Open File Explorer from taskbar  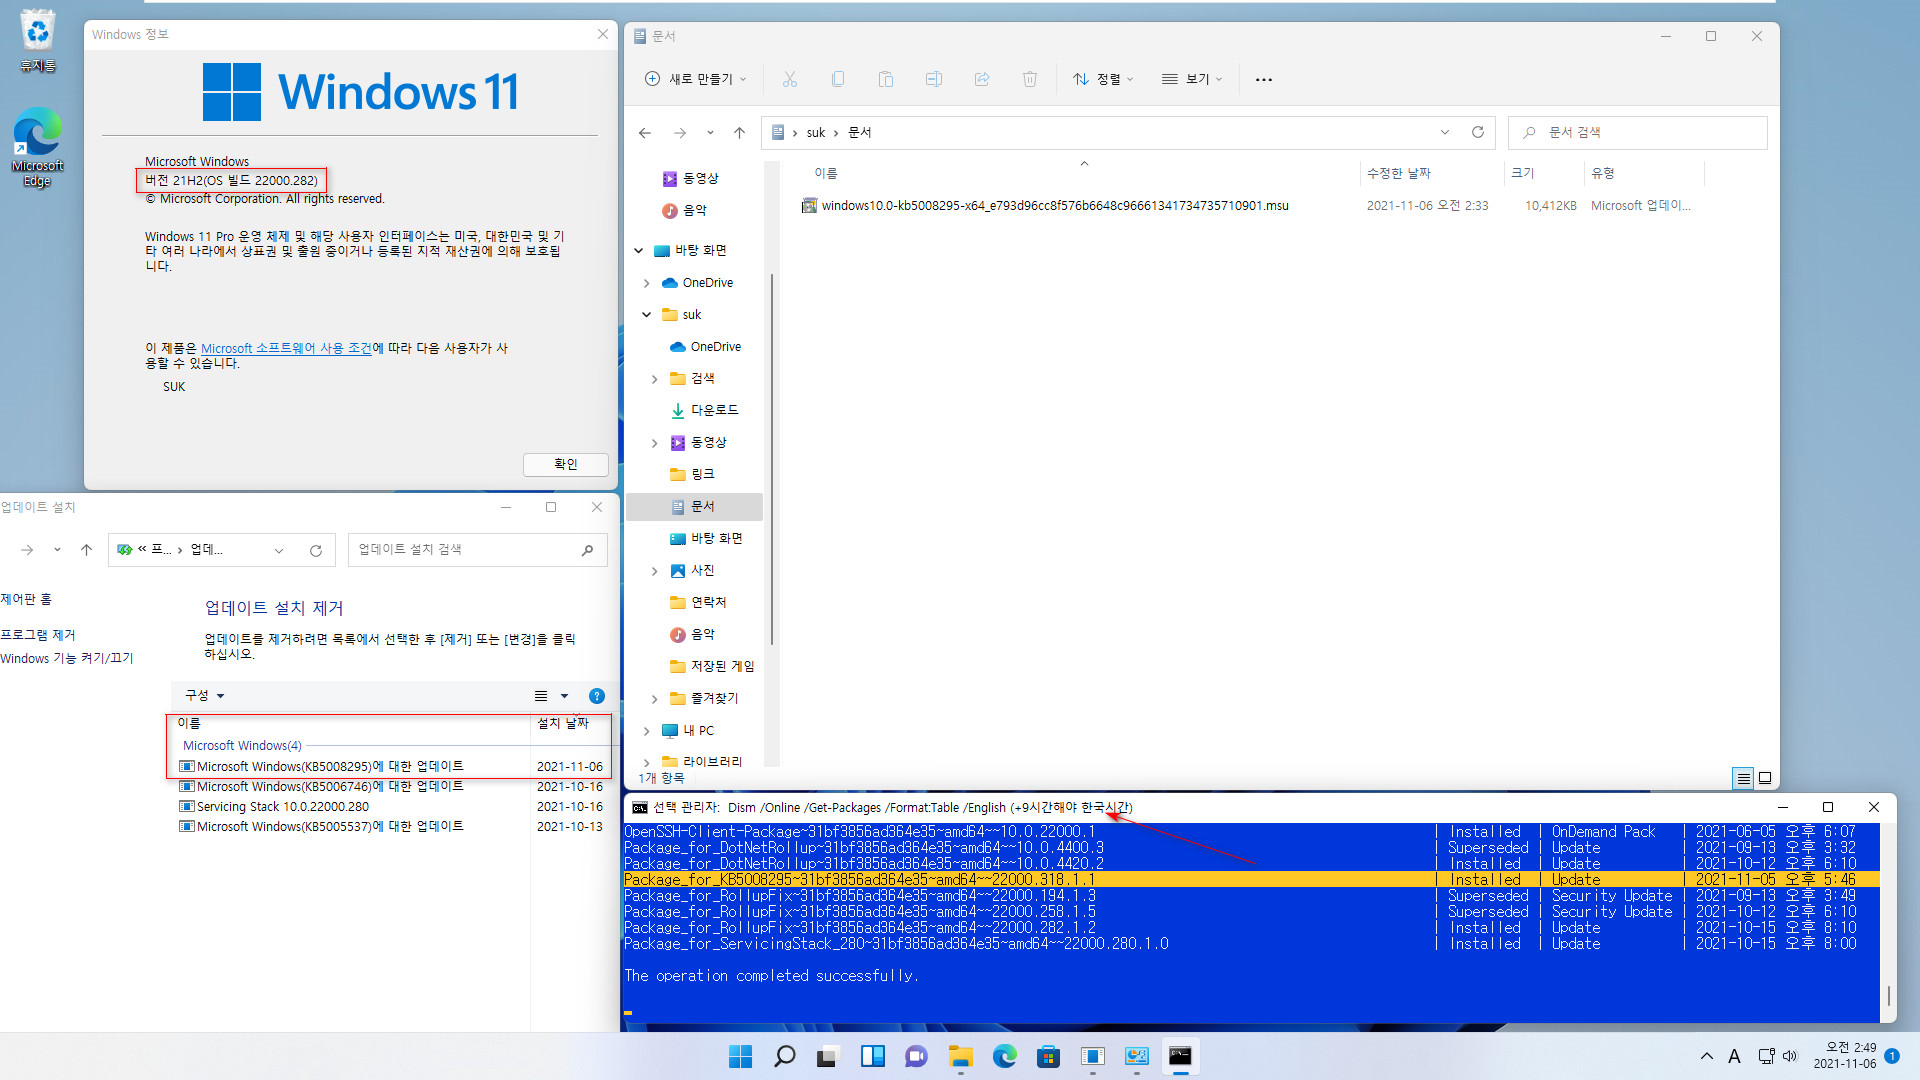coord(961,1056)
